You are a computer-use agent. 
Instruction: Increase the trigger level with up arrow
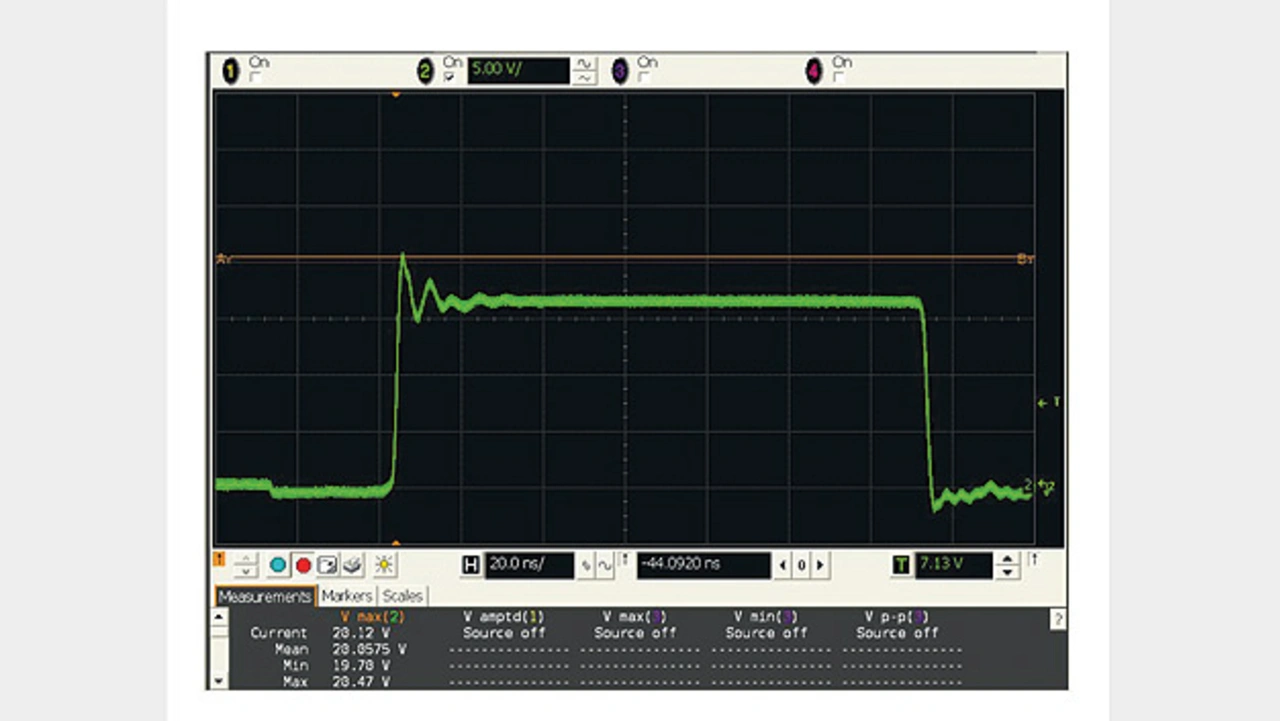tap(1008, 559)
